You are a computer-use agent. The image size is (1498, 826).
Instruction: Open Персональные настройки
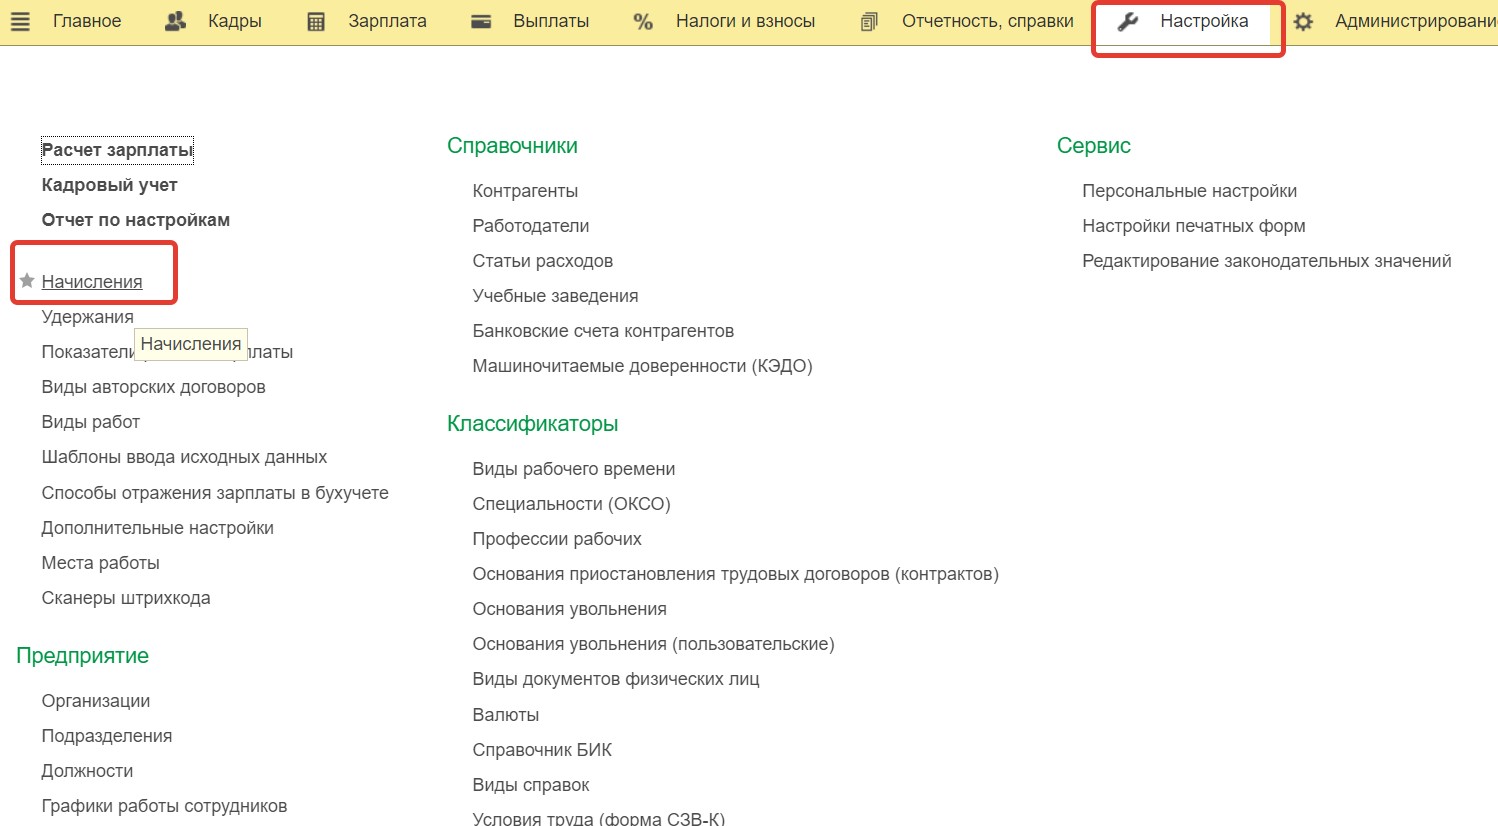pos(1189,191)
